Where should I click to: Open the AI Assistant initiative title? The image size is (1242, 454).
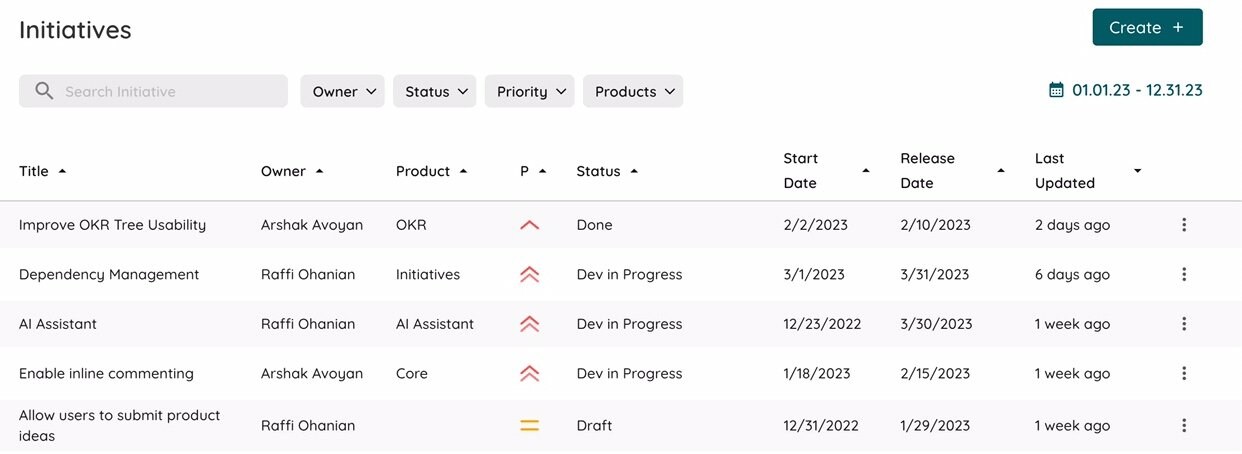tap(58, 324)
